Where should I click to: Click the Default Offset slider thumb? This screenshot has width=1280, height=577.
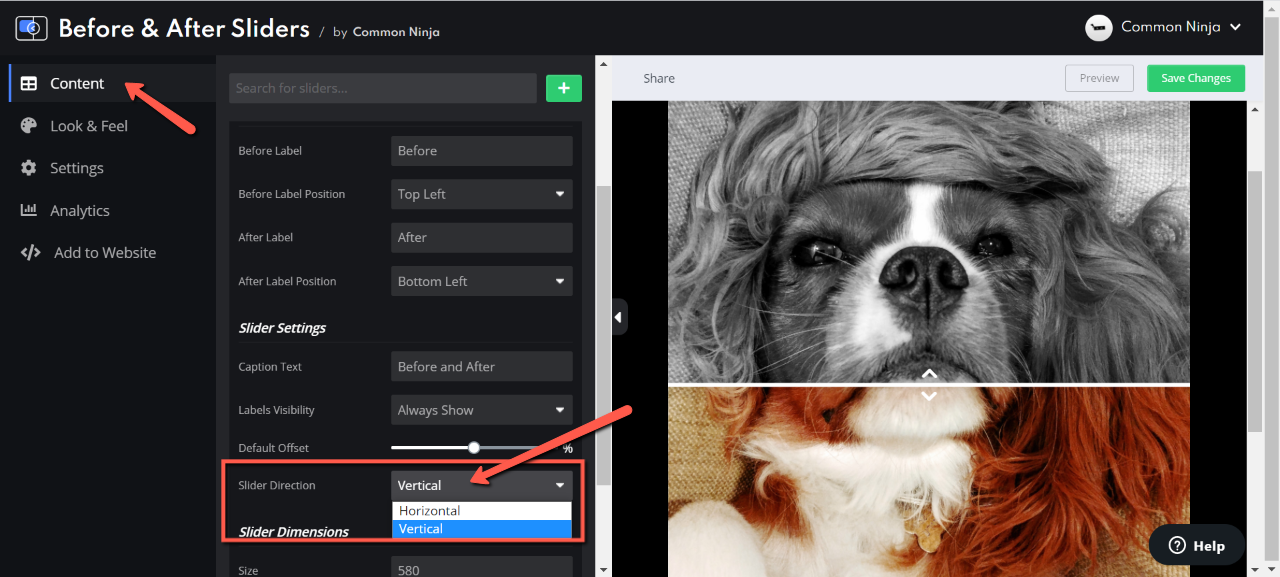tap(474, 448)
